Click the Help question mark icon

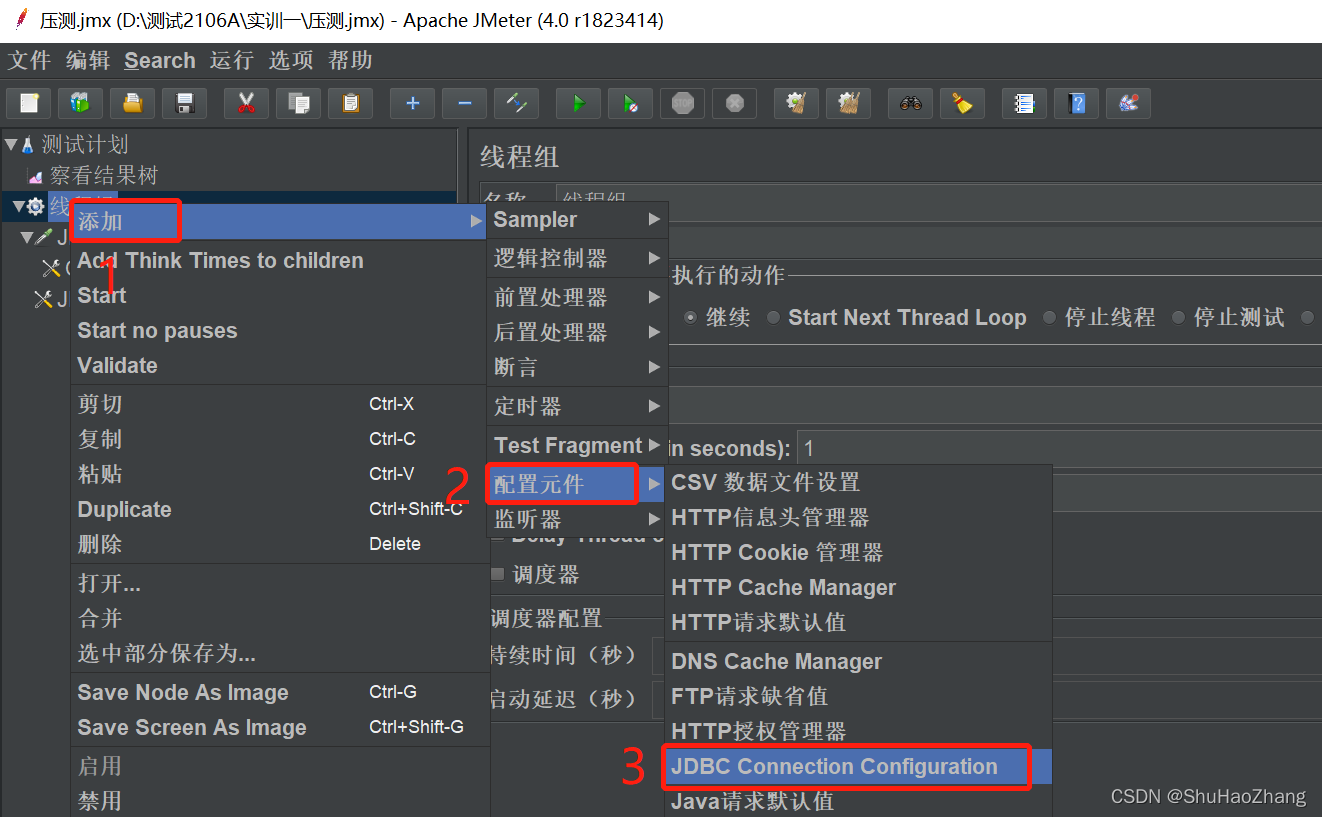1077,103
